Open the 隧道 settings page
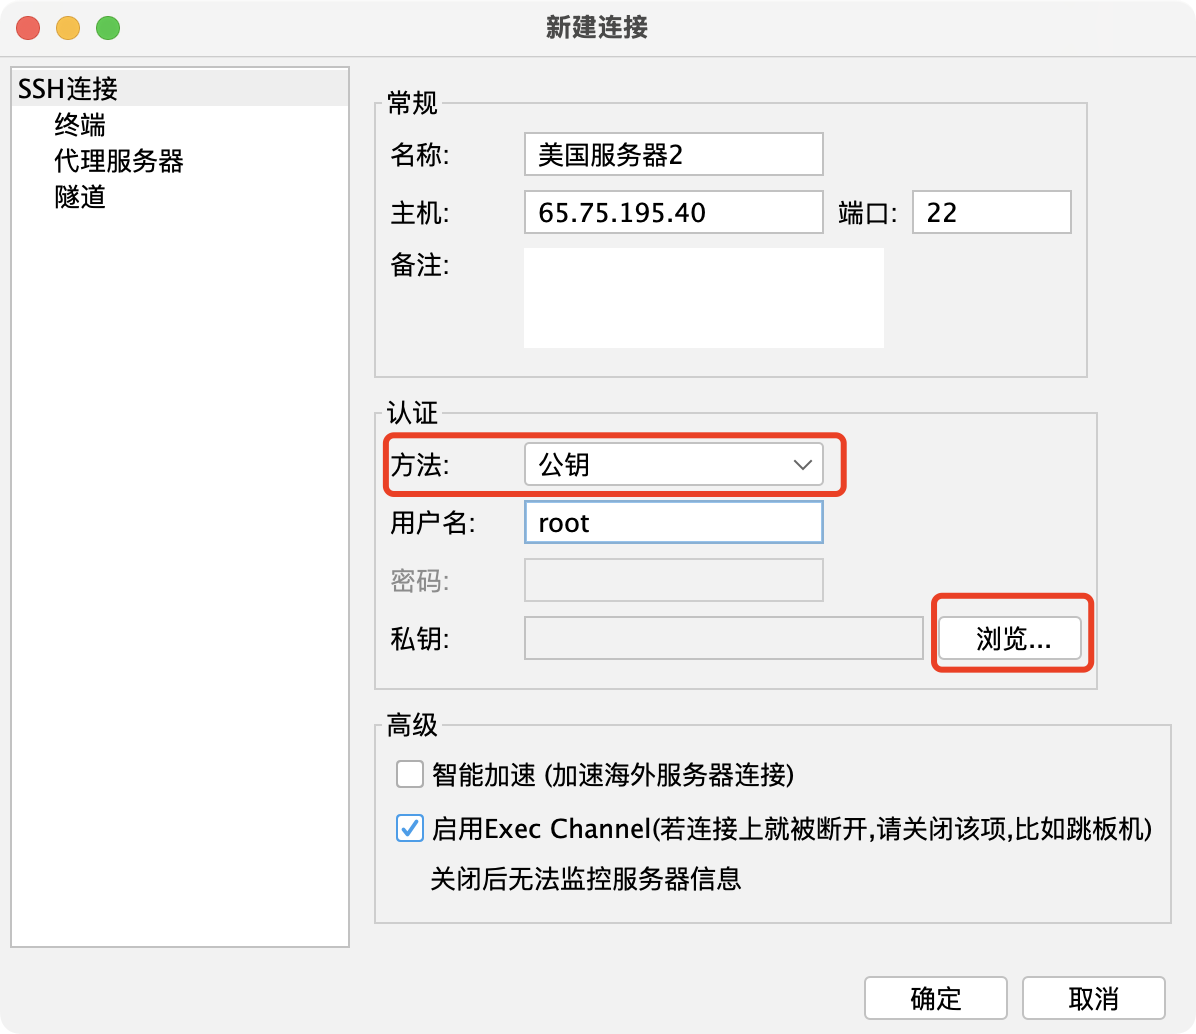Screen dimensions: 1196x1034 coord(79,197)
